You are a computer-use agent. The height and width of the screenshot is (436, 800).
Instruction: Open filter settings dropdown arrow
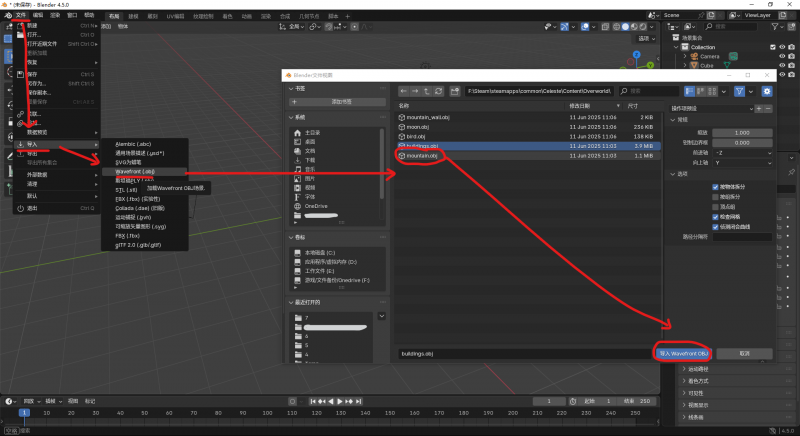[751, 91]
